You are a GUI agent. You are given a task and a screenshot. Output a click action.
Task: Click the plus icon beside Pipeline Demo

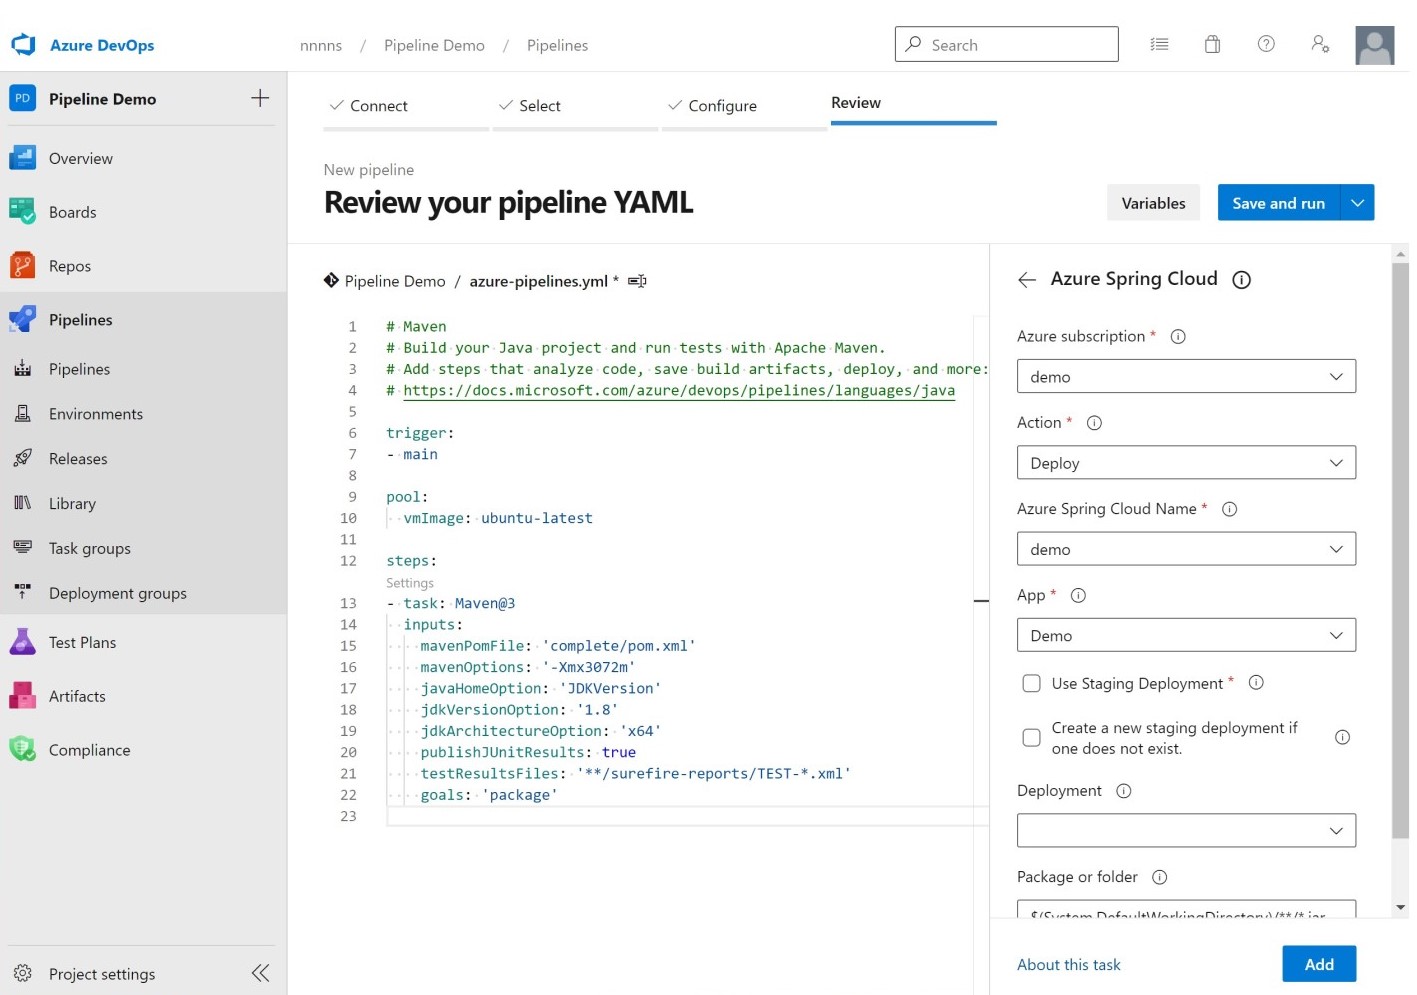coord(260,98)
